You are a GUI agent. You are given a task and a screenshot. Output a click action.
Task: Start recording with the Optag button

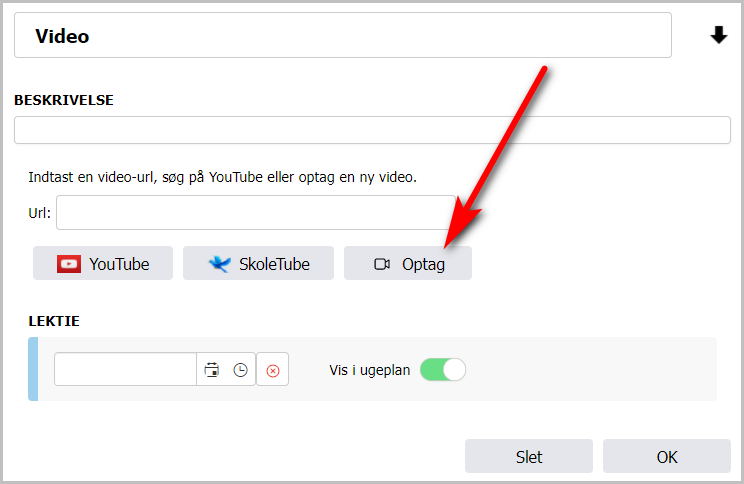408,263
